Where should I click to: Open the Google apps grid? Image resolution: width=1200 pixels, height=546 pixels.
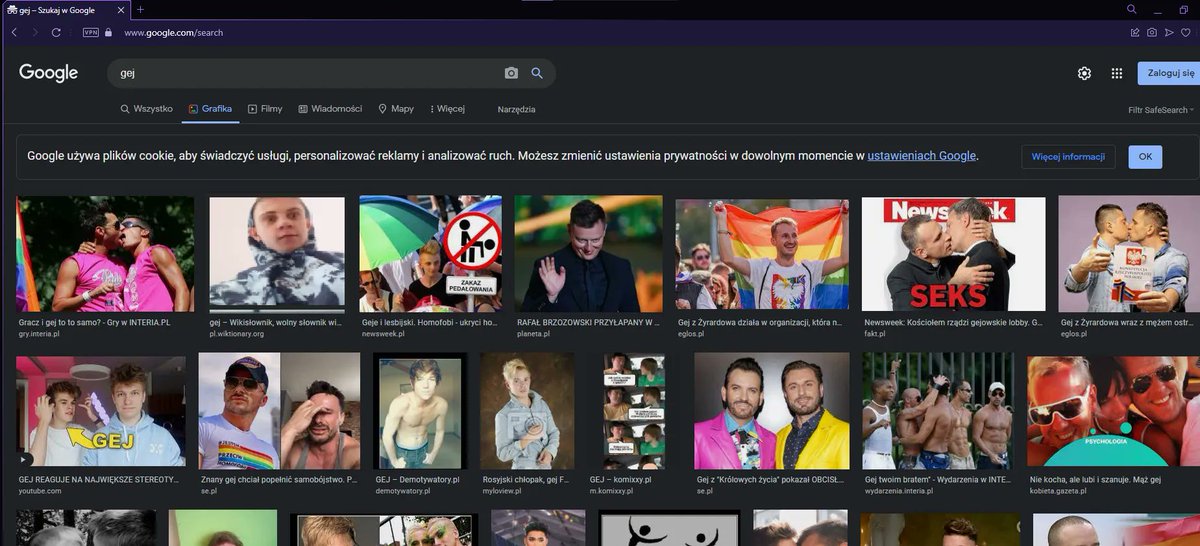point(1117,73)
